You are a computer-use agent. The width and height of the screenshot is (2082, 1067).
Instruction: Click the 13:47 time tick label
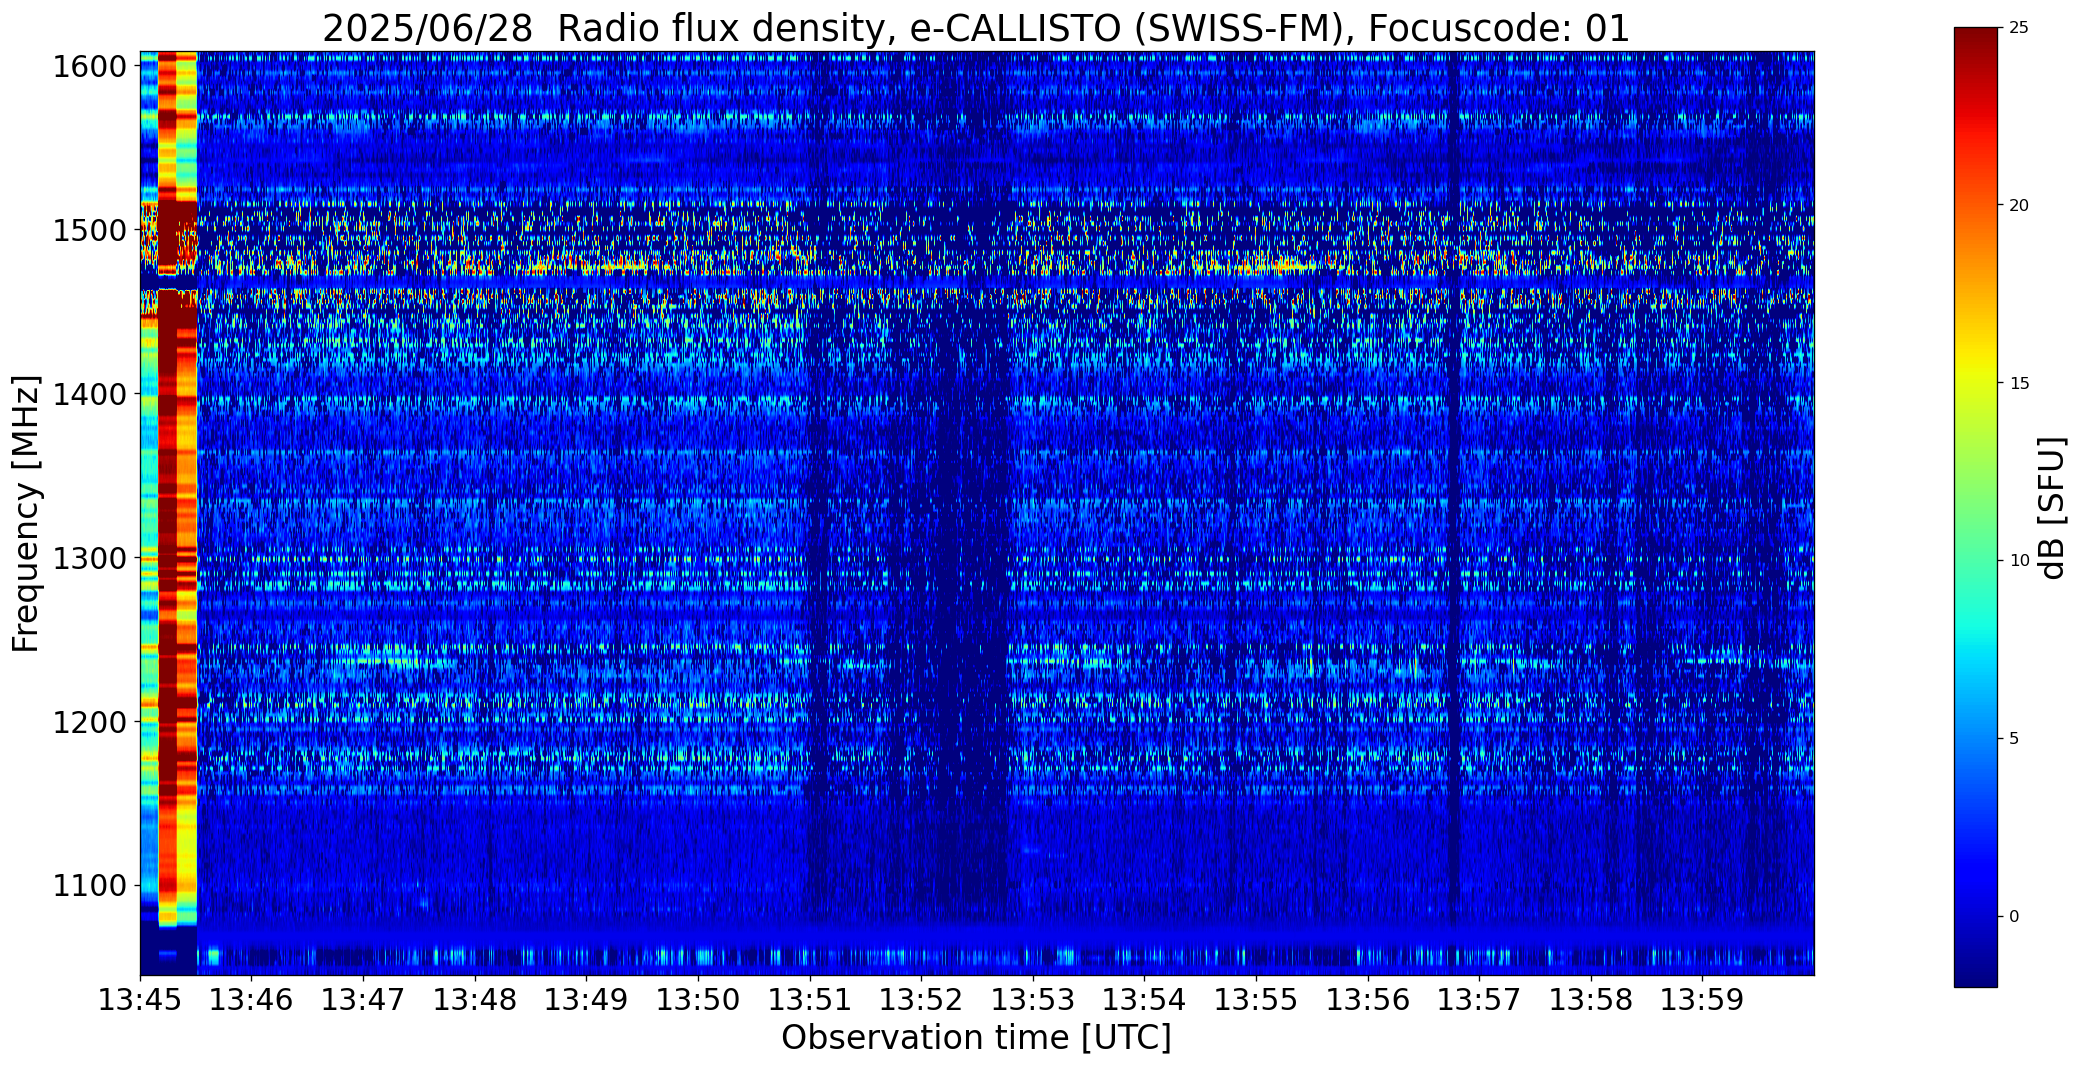click(364, 1000)
